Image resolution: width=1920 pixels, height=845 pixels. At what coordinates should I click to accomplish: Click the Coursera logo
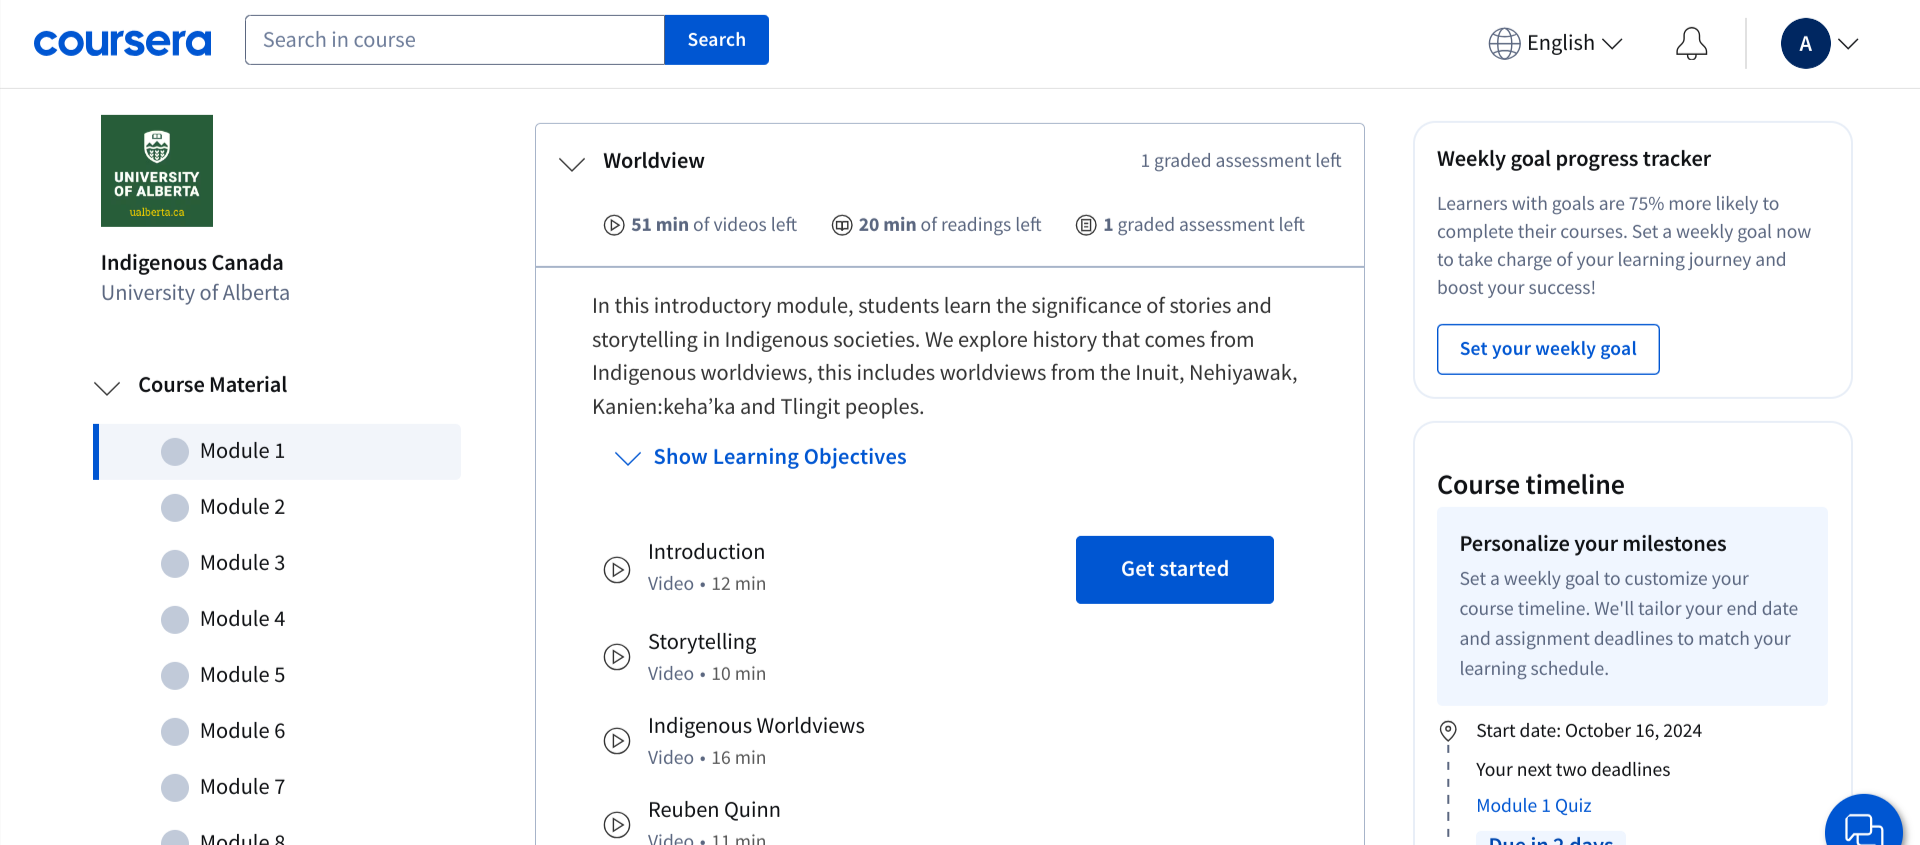(122, 42)
